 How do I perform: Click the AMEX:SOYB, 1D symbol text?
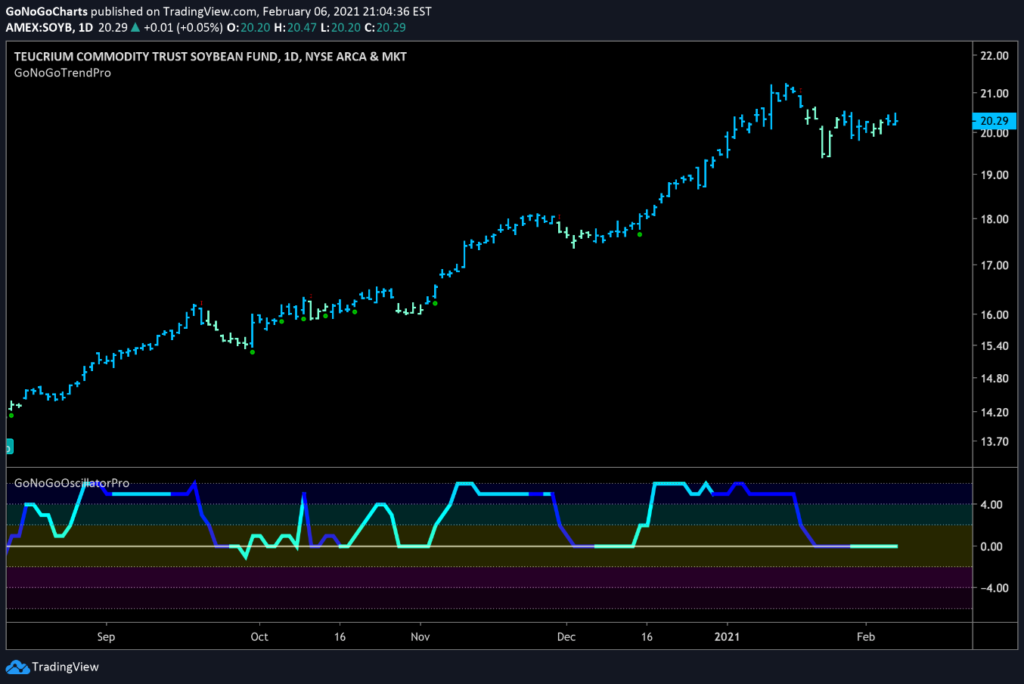(49, 27)
